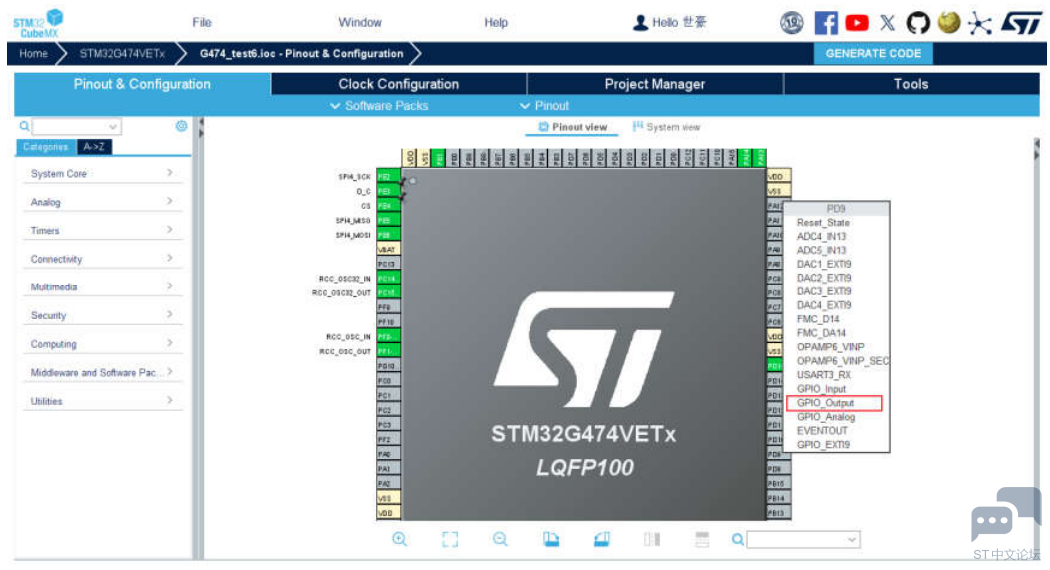Open the Facebook icon in header
This screenshot has width=1050, height=570.
[826, 23]
